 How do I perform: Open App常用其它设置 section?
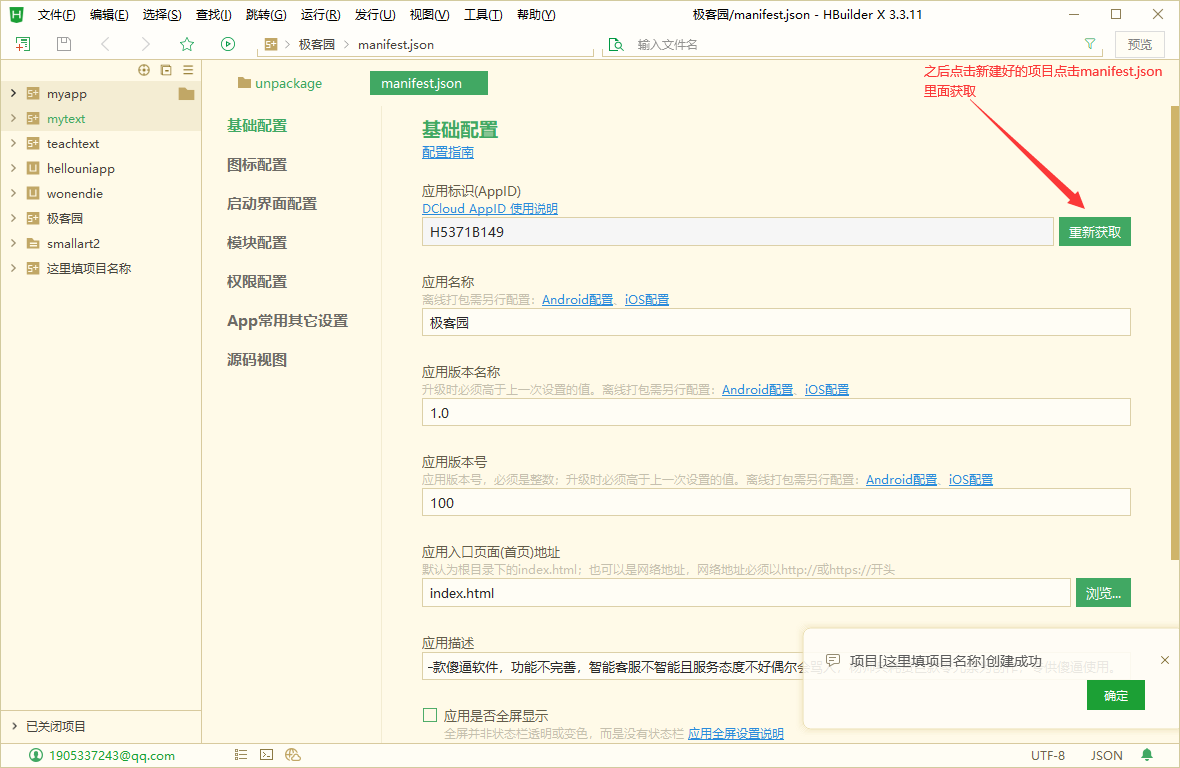[x=287, y=320]
